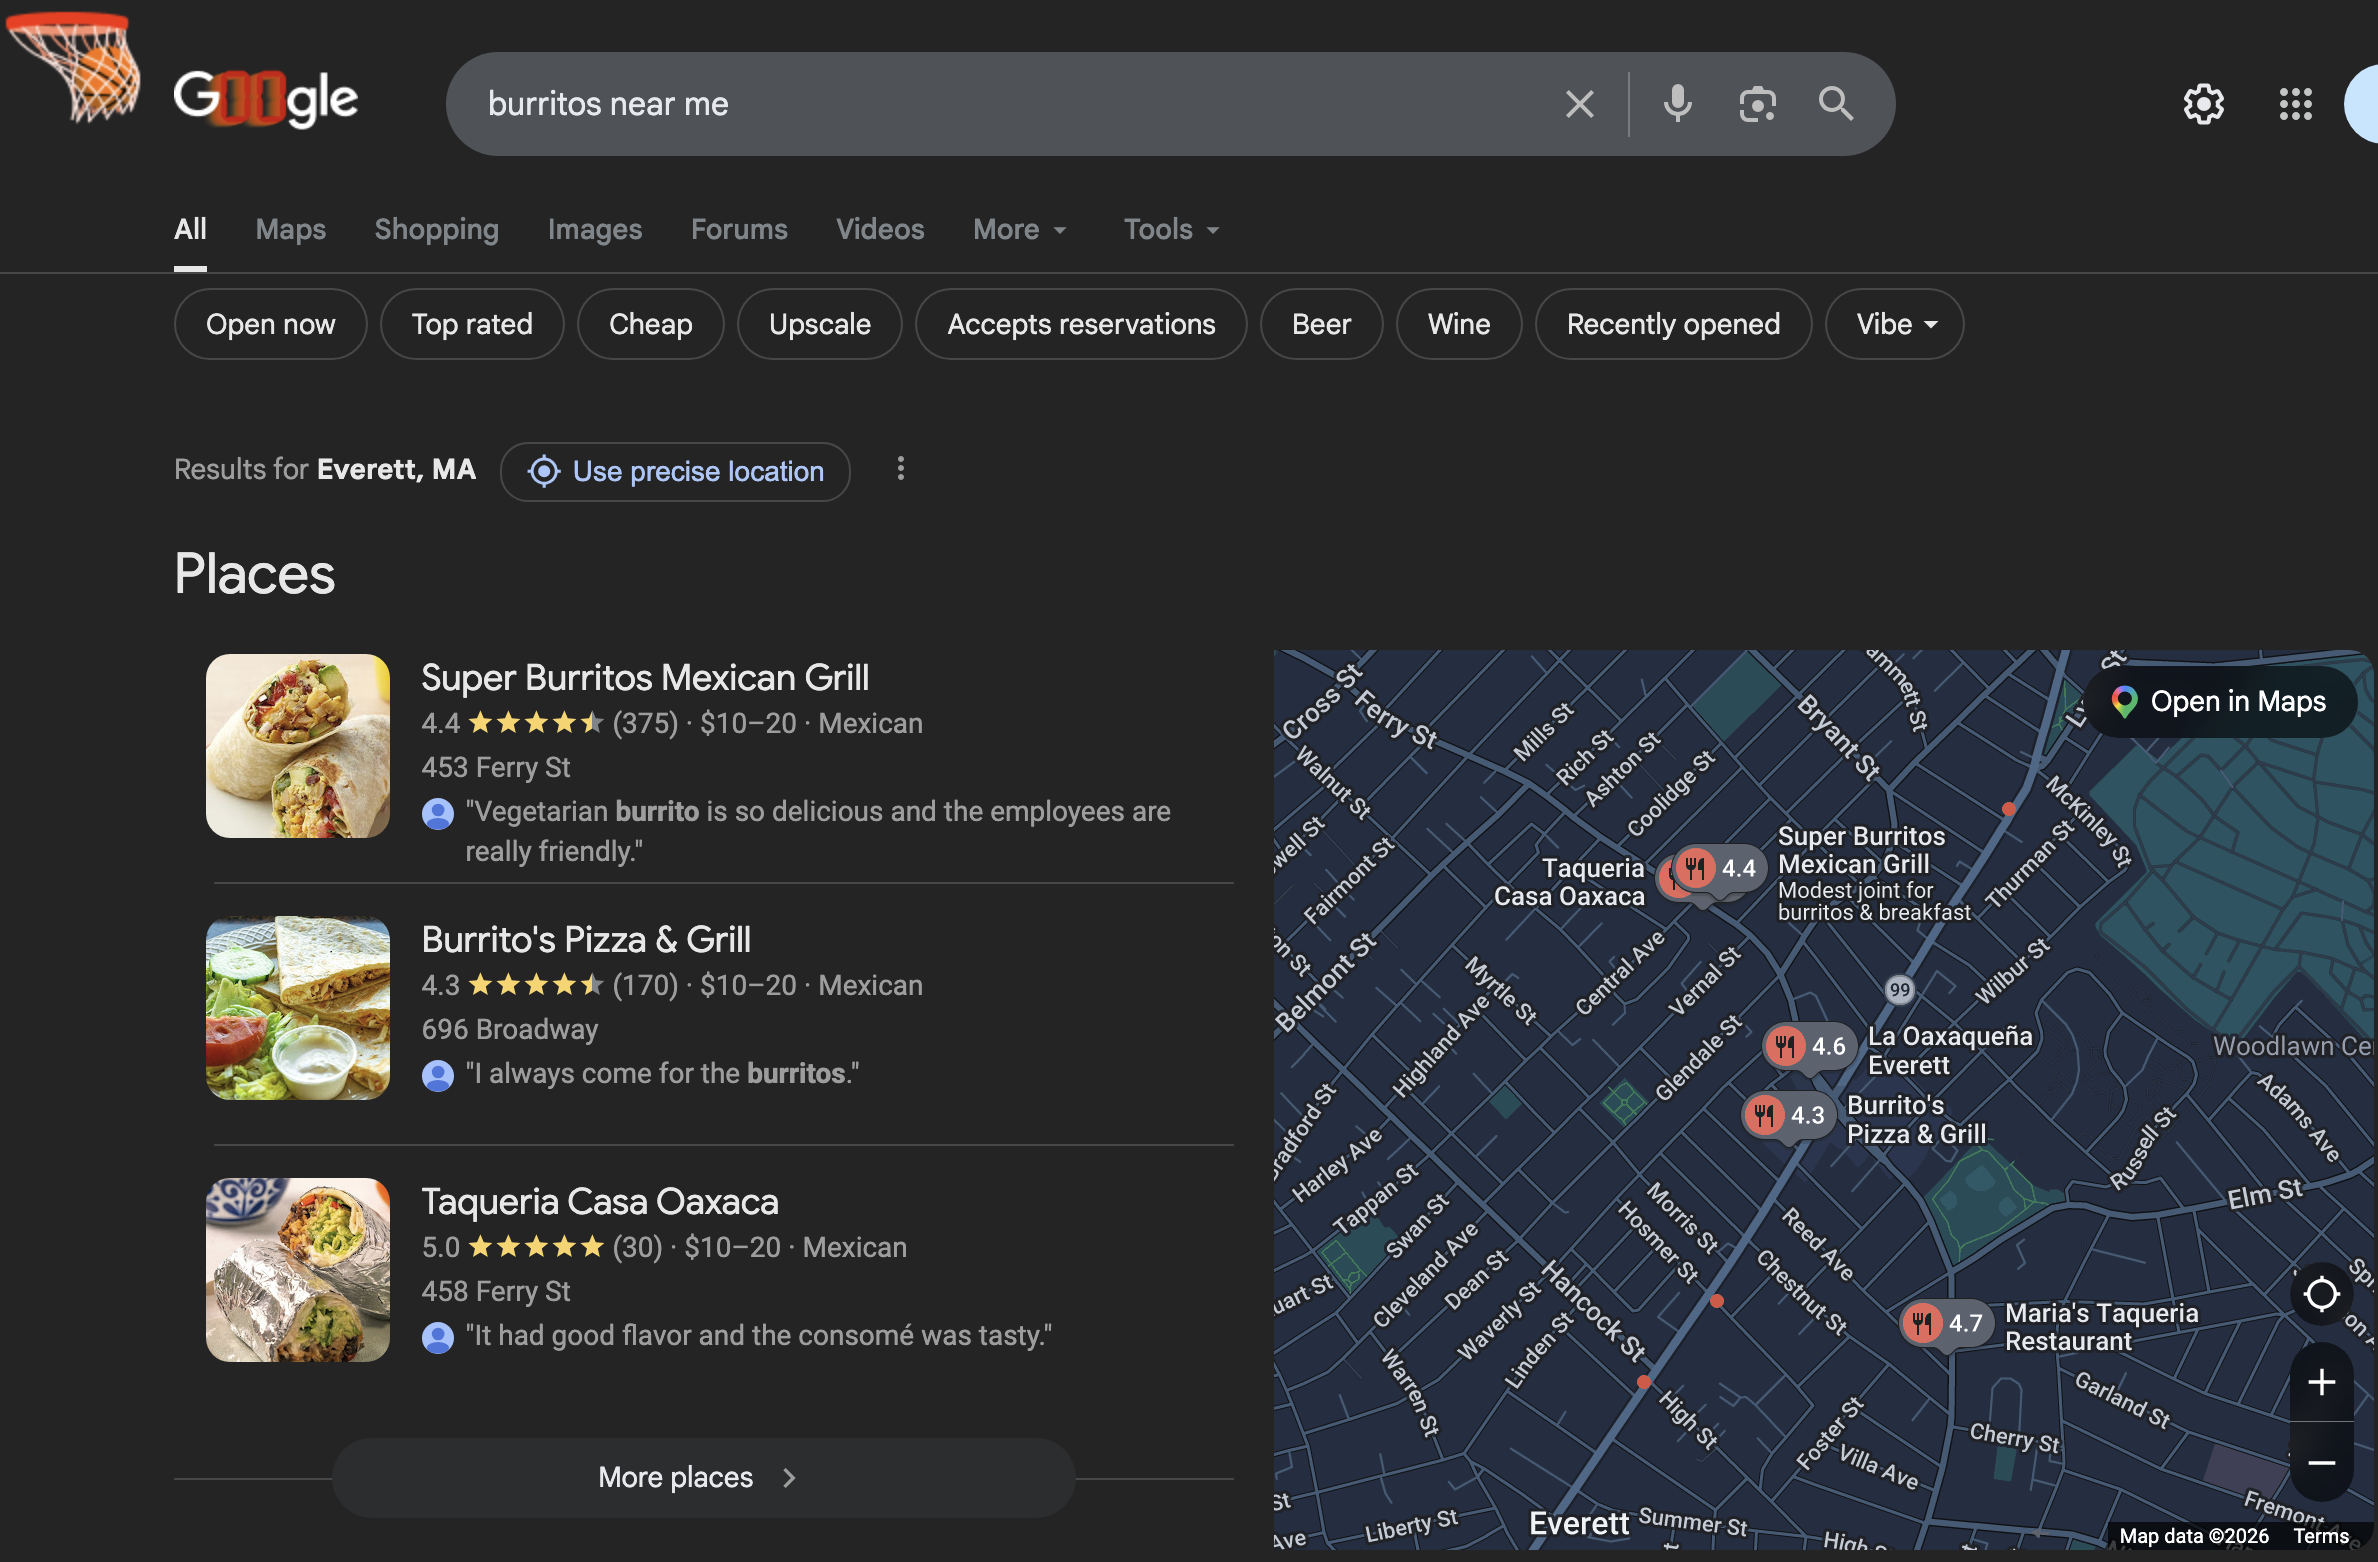Image resolution: width=2378 pixels, height=1562 pixels.
Task: Click the profile avatar in the corner
Action: point(2366,103)
